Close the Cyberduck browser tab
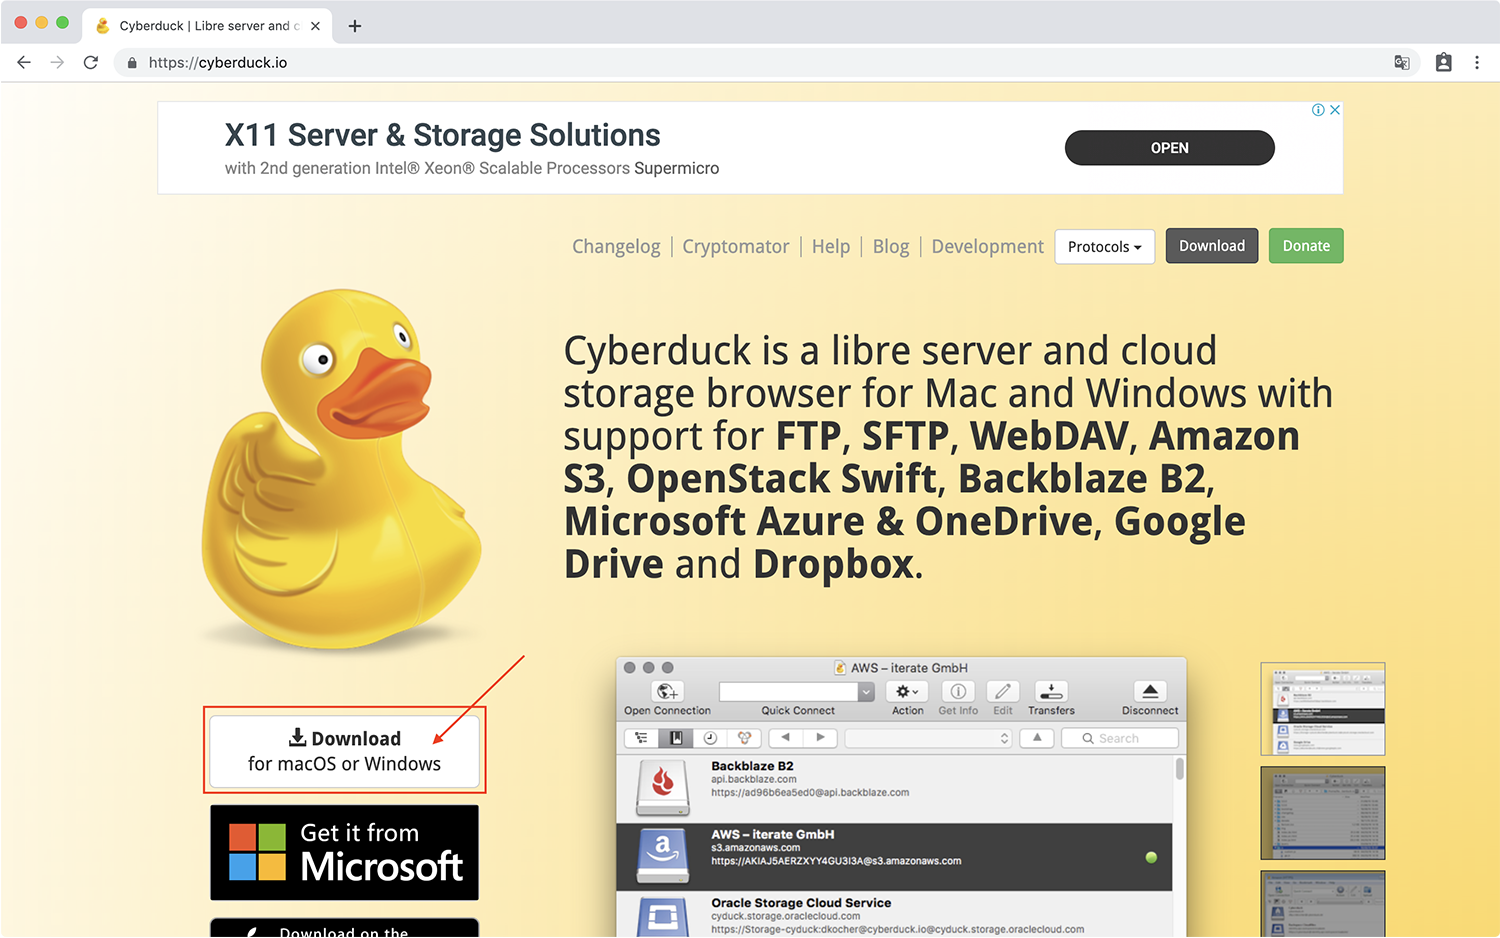Viewport: 1500px width, 938px height. [x=315, y=26]
